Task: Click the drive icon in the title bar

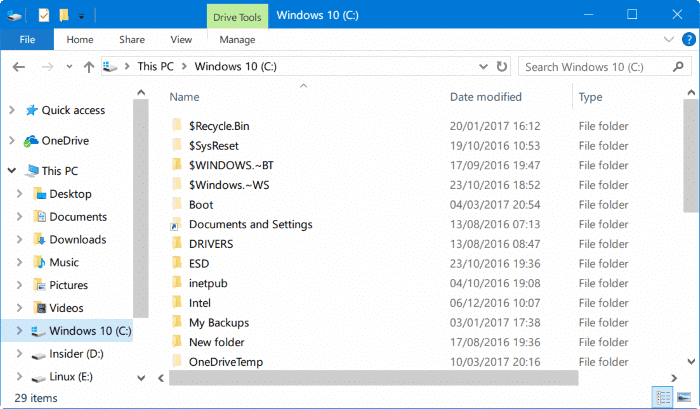Action: click(x=14, y=16)
